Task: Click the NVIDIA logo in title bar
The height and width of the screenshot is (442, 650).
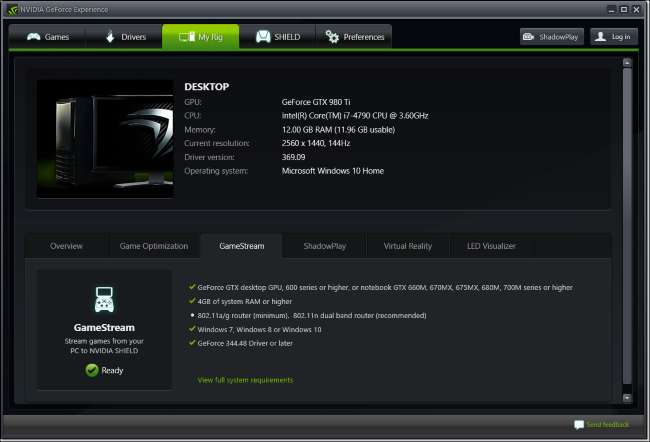Action: coord(12,9)
